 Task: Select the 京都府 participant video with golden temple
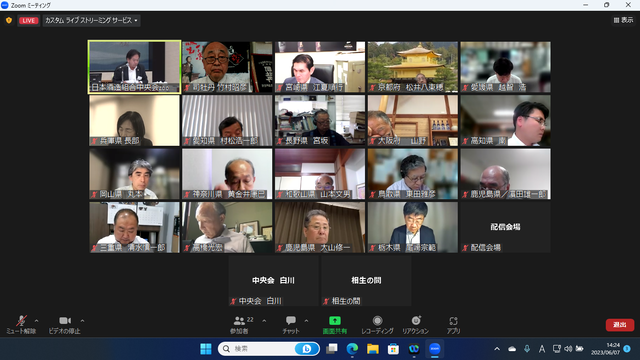tap(413, 67)
